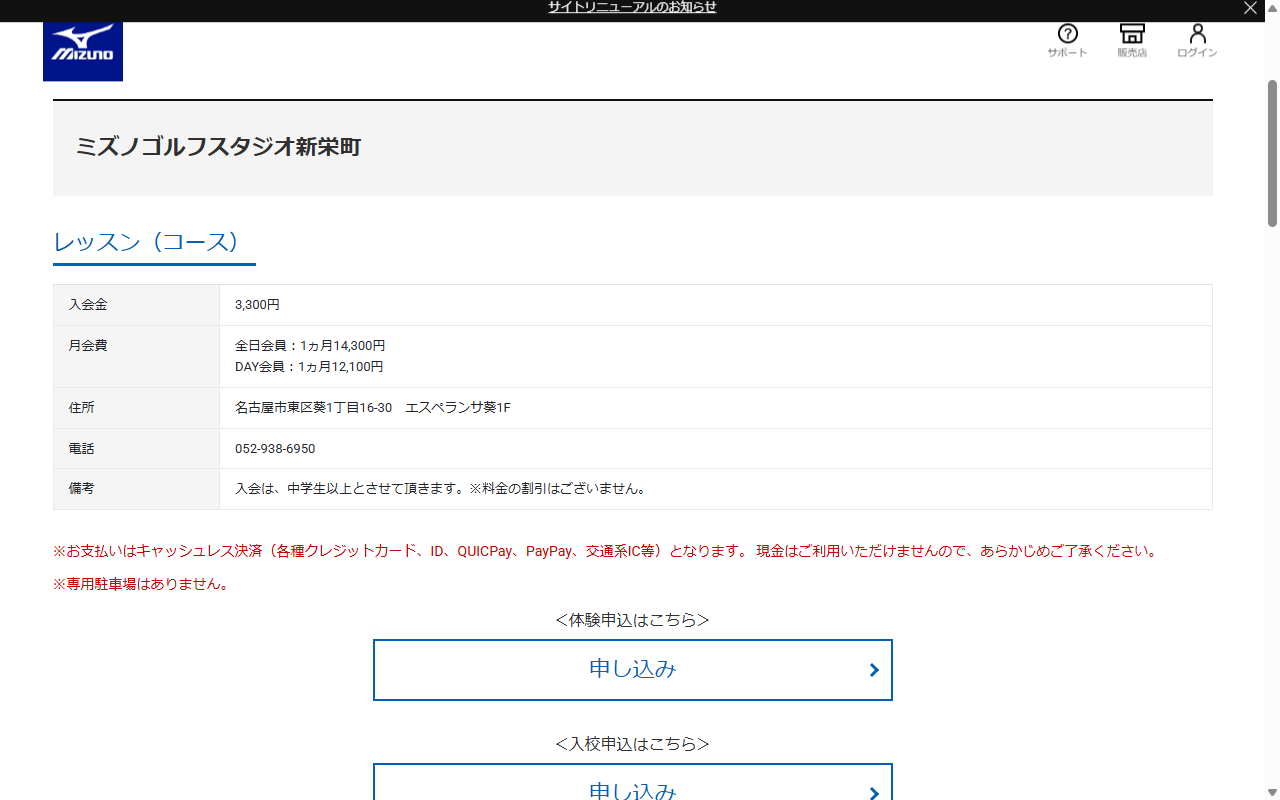Viewport: 1280px width, 800px height.
Task: Click the 電話 row label
Action: coord(82,449)
